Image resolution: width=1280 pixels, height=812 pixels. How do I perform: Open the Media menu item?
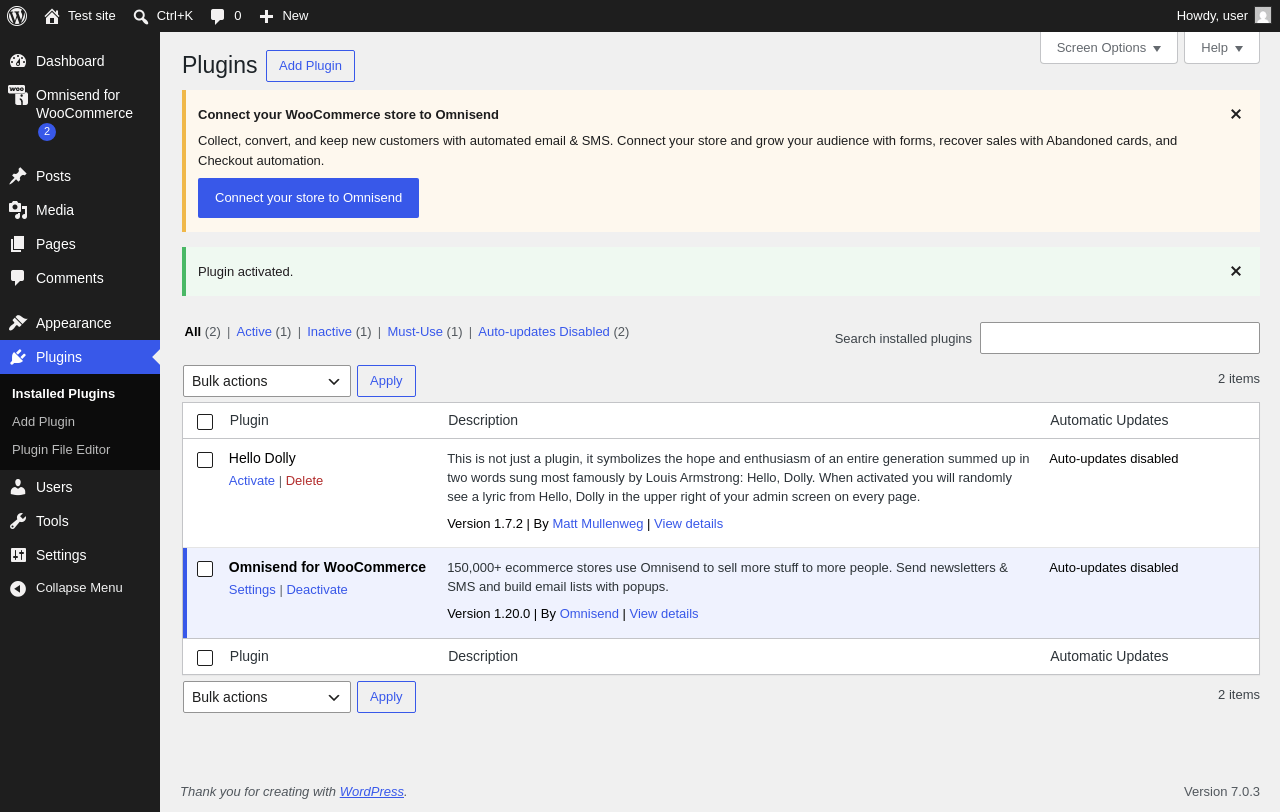coord(80,210)
